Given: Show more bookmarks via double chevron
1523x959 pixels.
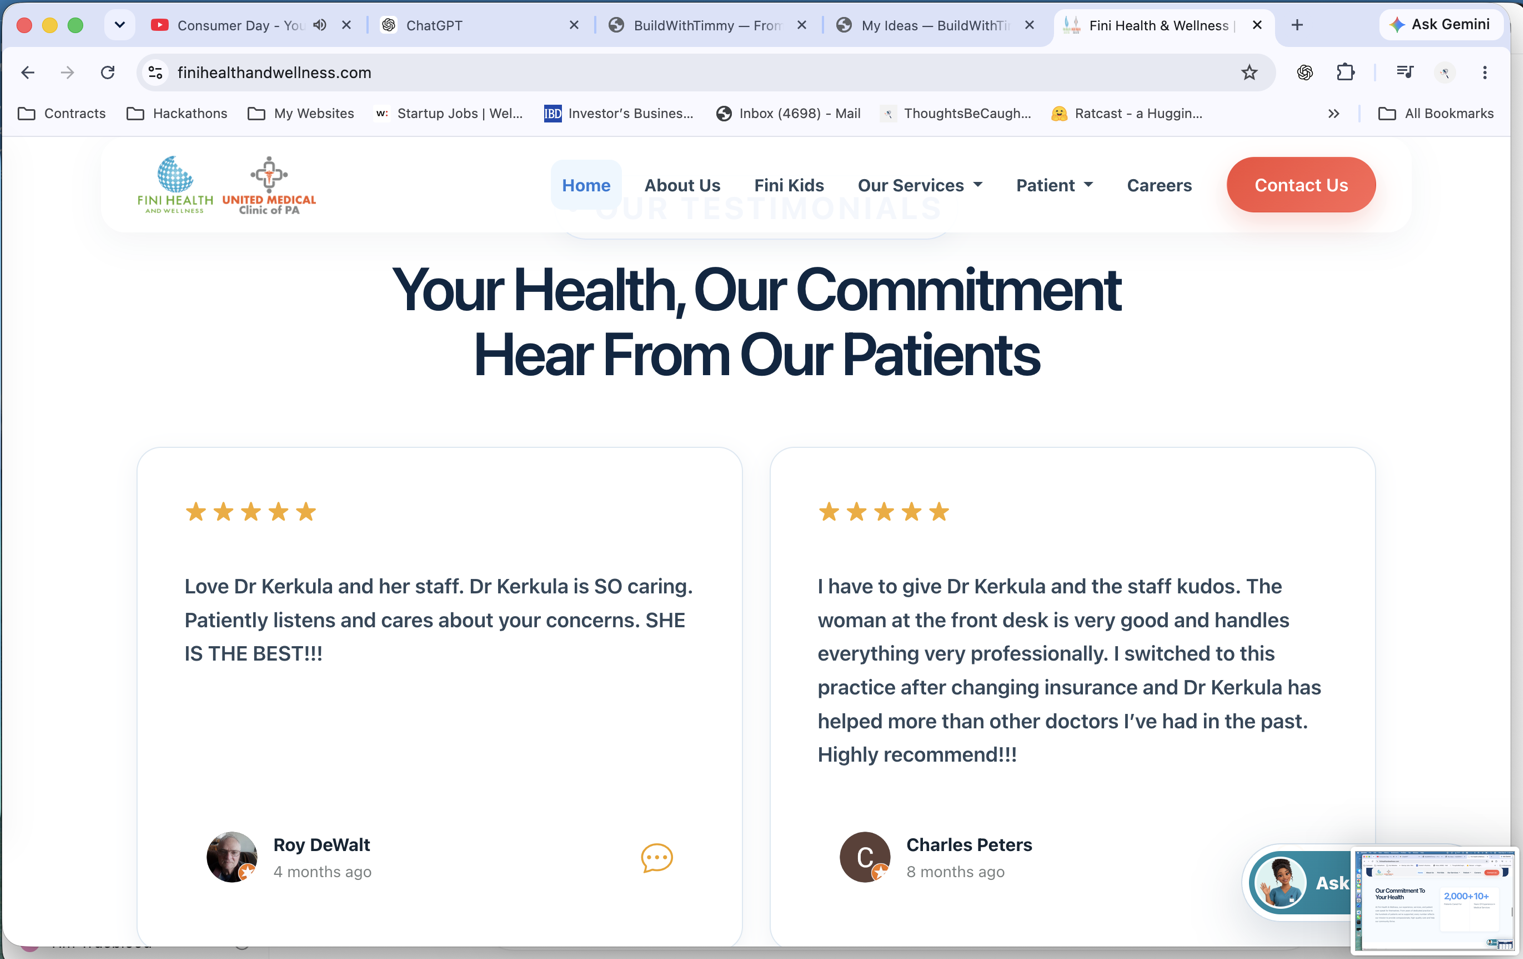Looking at the screenshot, I should click(x=1333, y=113).
